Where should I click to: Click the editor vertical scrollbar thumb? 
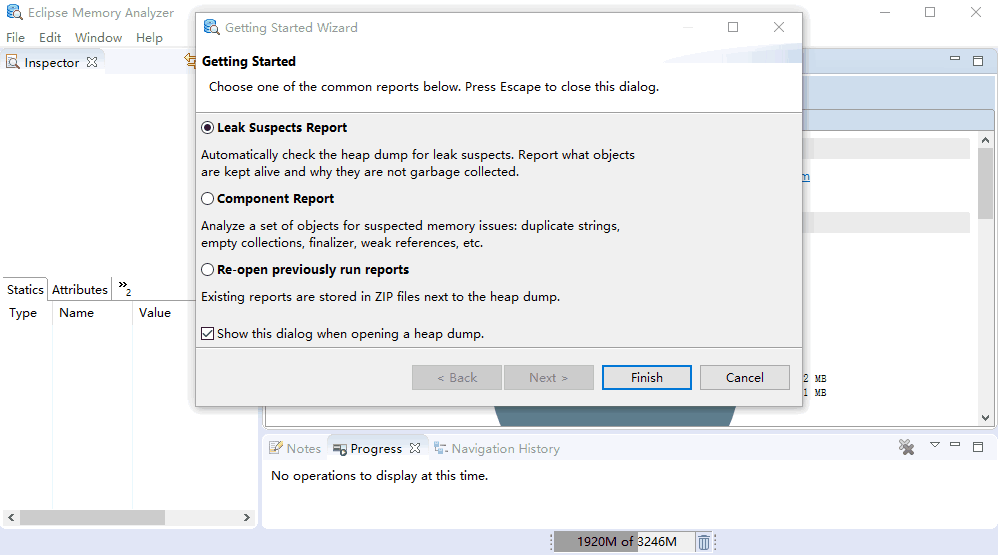(x=985, y=184)
